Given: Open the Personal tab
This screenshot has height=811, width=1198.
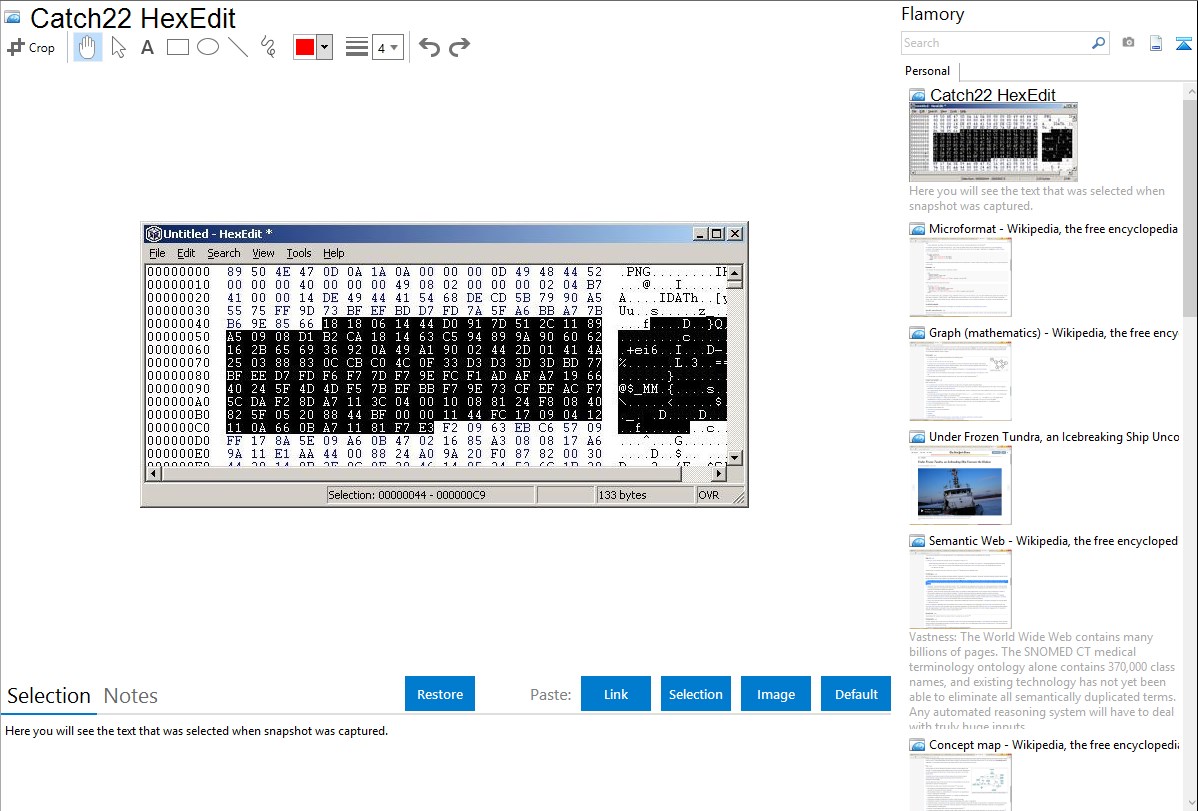Looking at the screenshot, I should (927, 71).
